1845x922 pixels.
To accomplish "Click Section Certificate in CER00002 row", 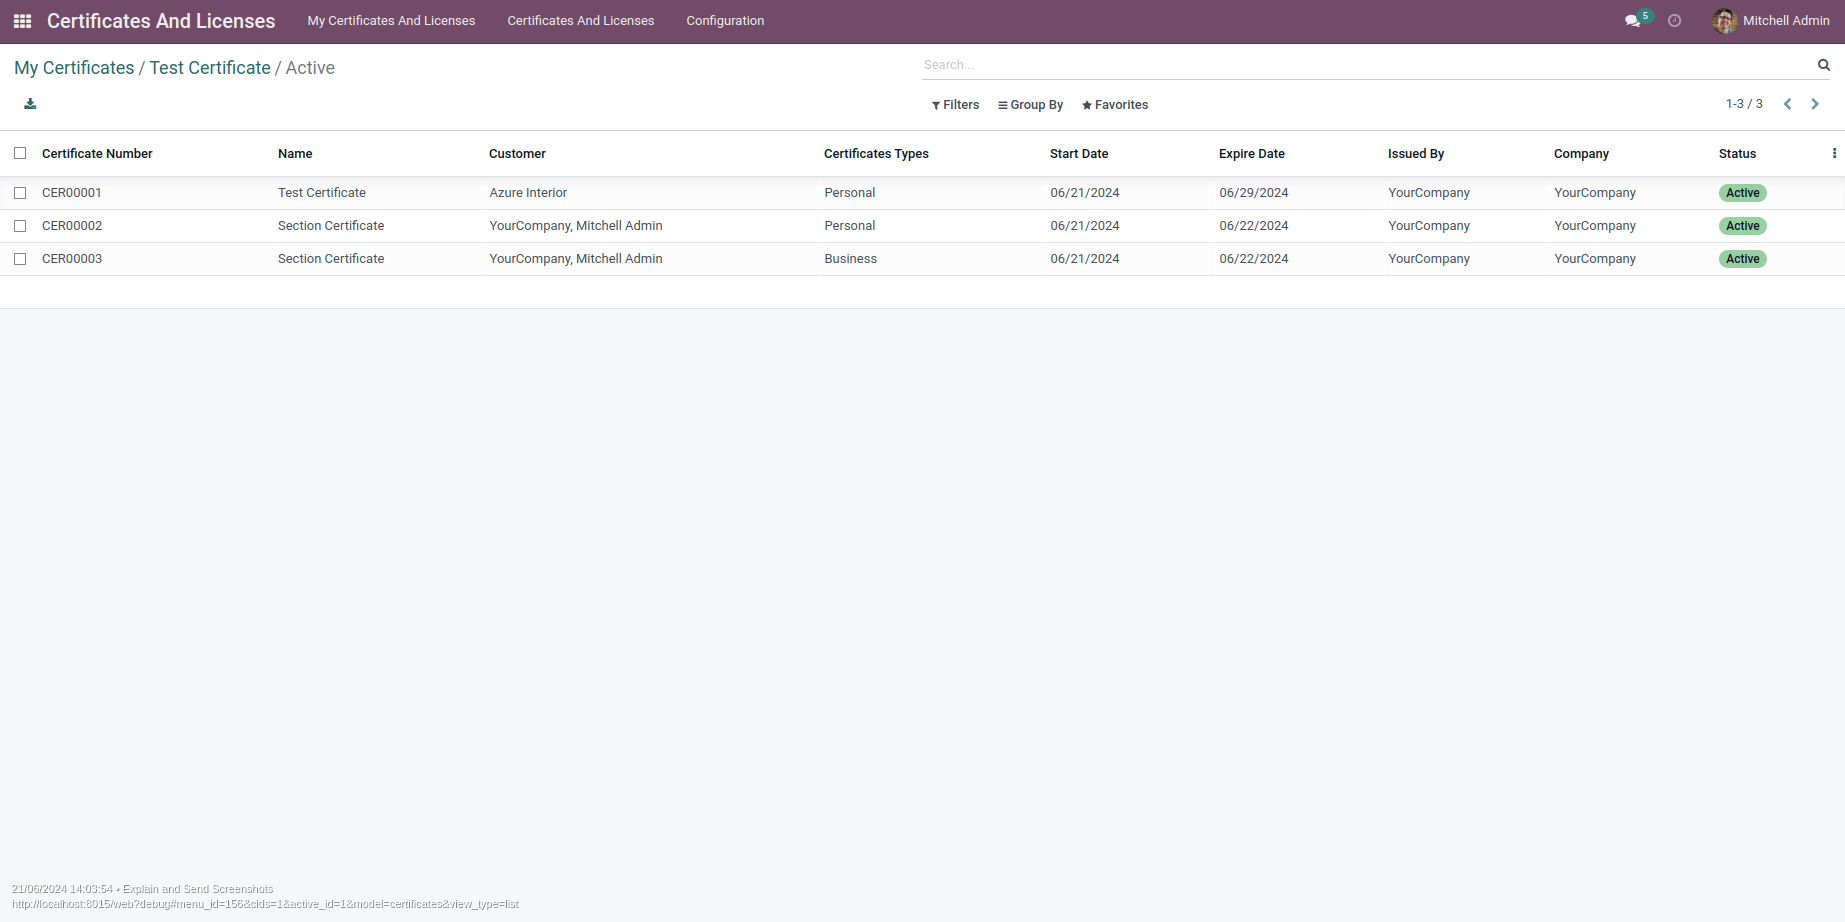I will pos(331,226).
